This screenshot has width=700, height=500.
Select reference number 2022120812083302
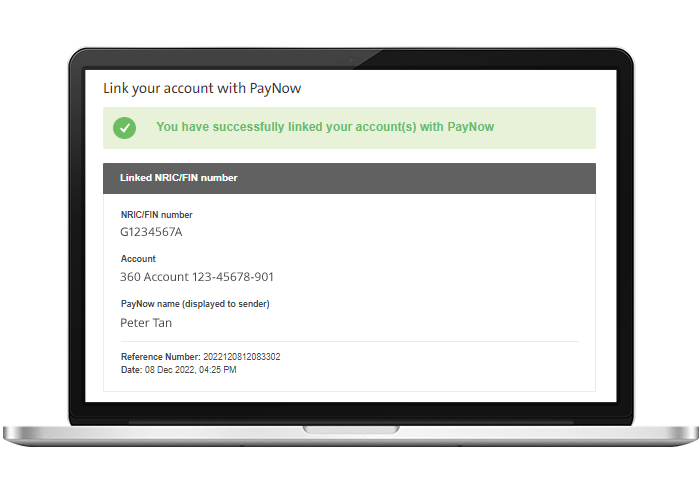[242, 357]
